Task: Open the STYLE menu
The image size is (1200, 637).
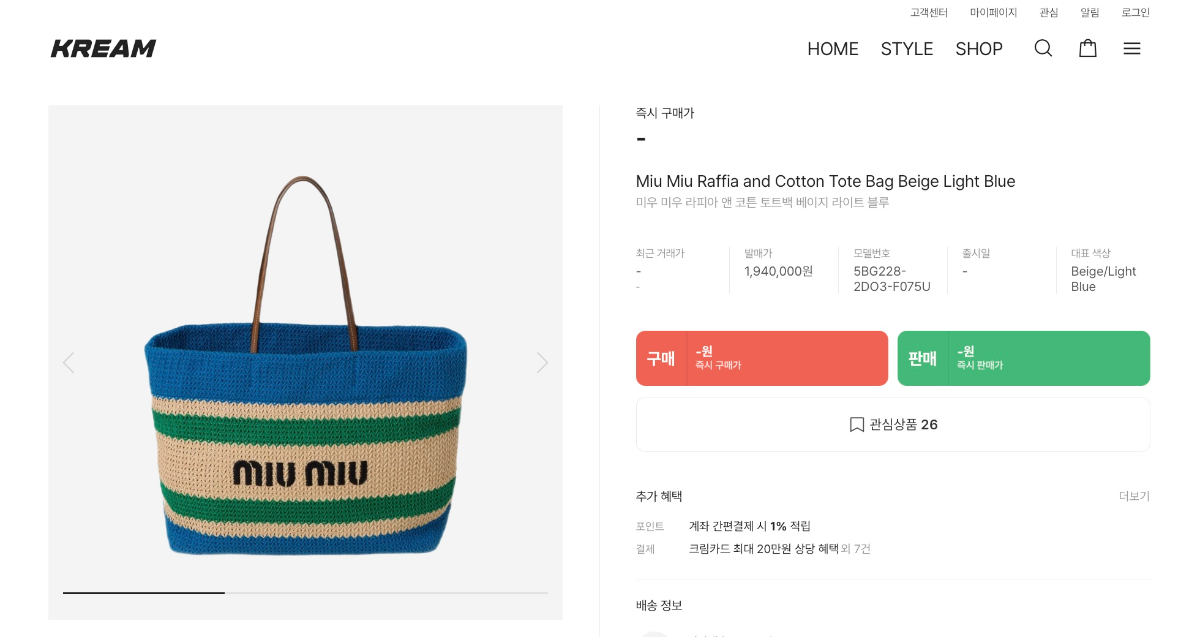Action: tap(906, 49)
